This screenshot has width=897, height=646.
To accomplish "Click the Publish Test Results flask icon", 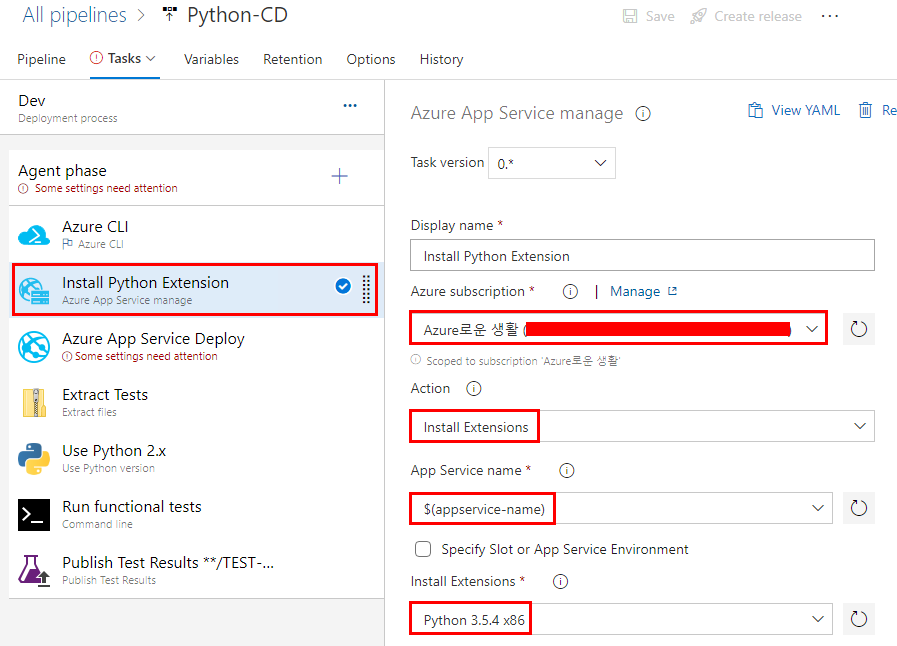I will (x=33, y=570).
